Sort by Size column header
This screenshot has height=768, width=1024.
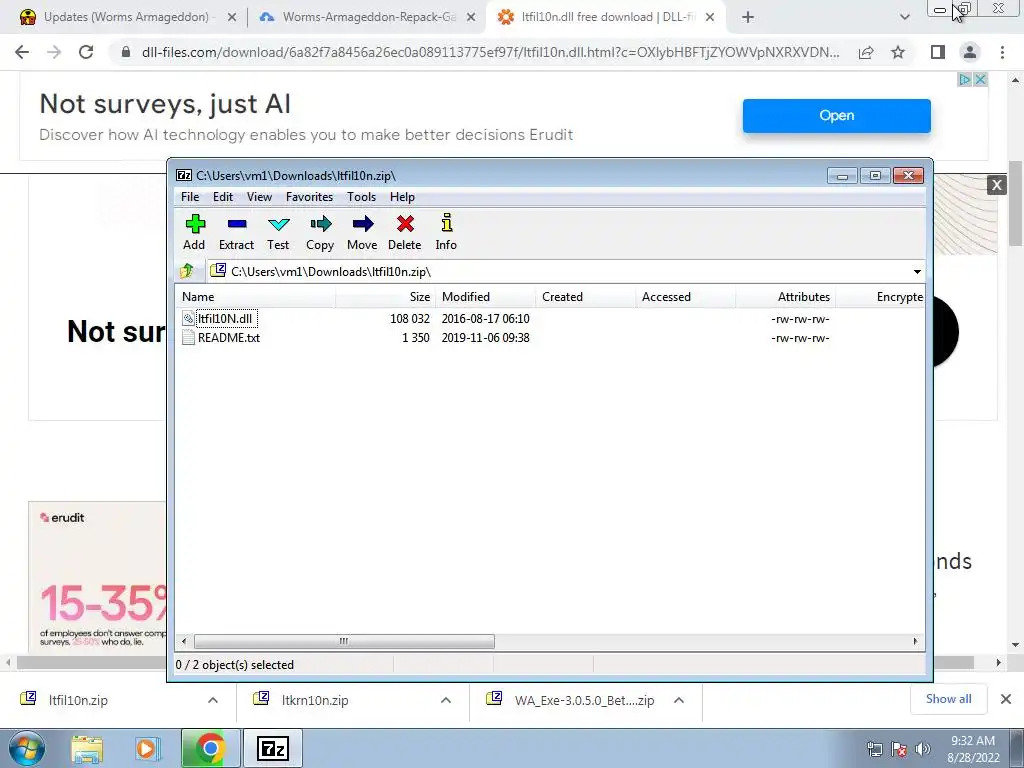click(385, 296)
